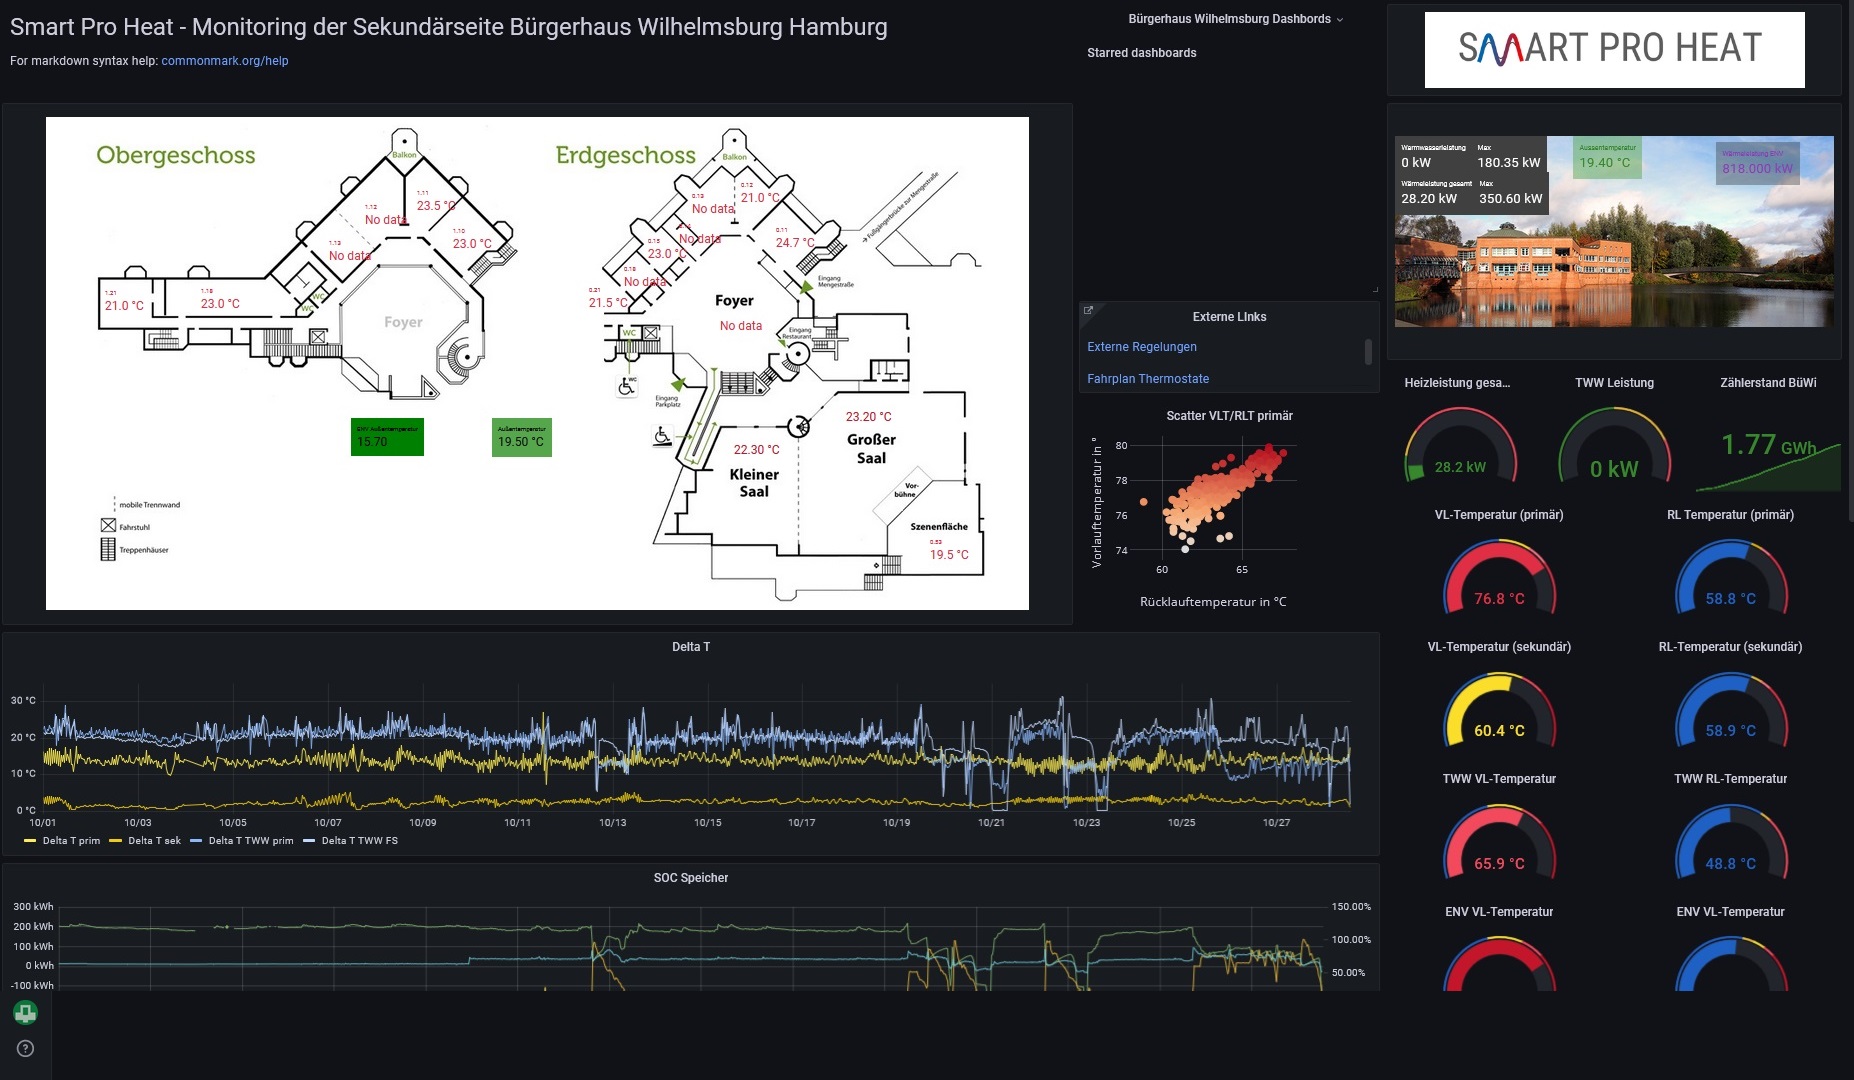Screen dimensions: 1854x1080
Task: Click the Fahrstuhl legend icon on the floor plan
Action: (x=108, y=526)
